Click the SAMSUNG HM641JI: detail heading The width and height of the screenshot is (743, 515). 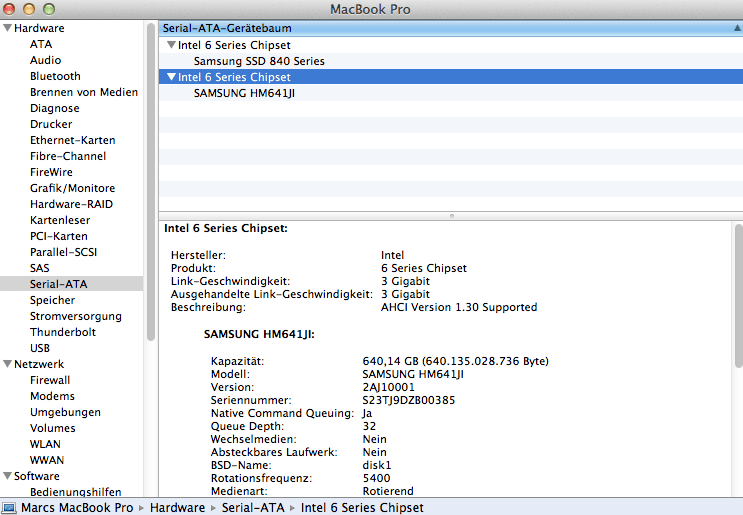pos(259,334)
